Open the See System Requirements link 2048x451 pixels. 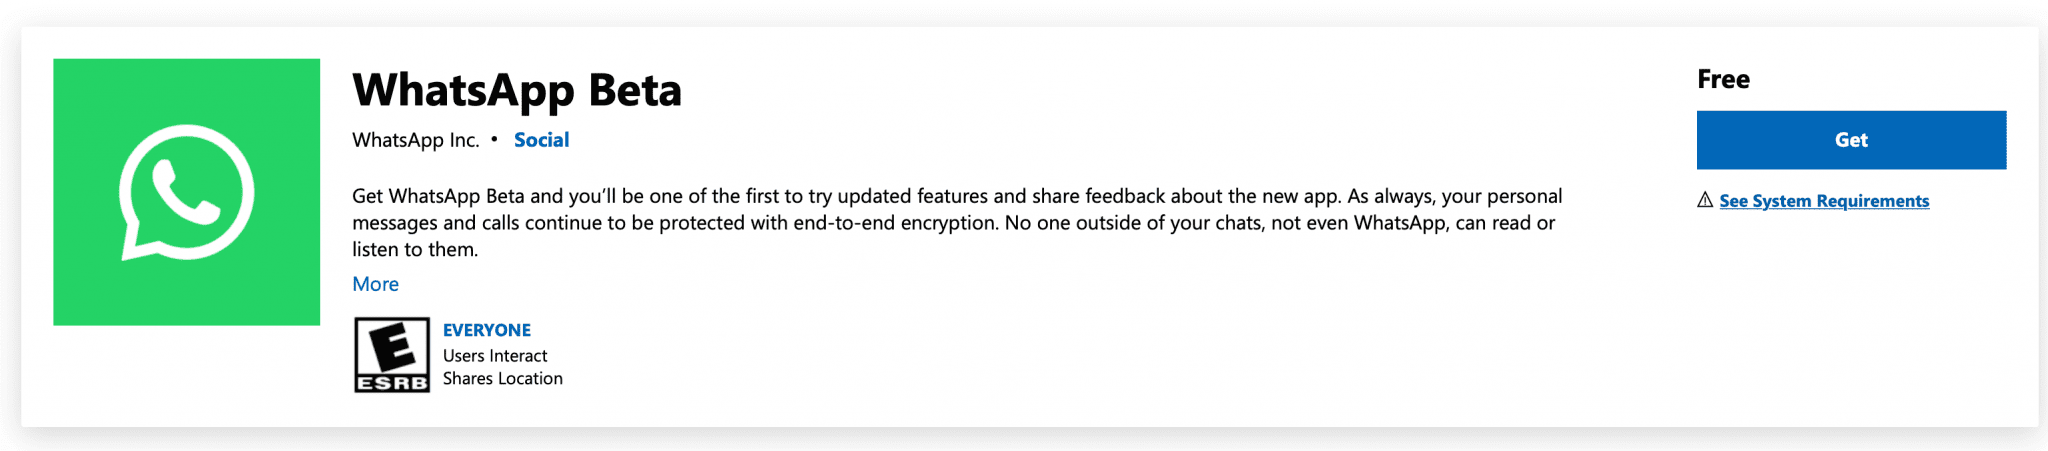(x=1824, y=201)
